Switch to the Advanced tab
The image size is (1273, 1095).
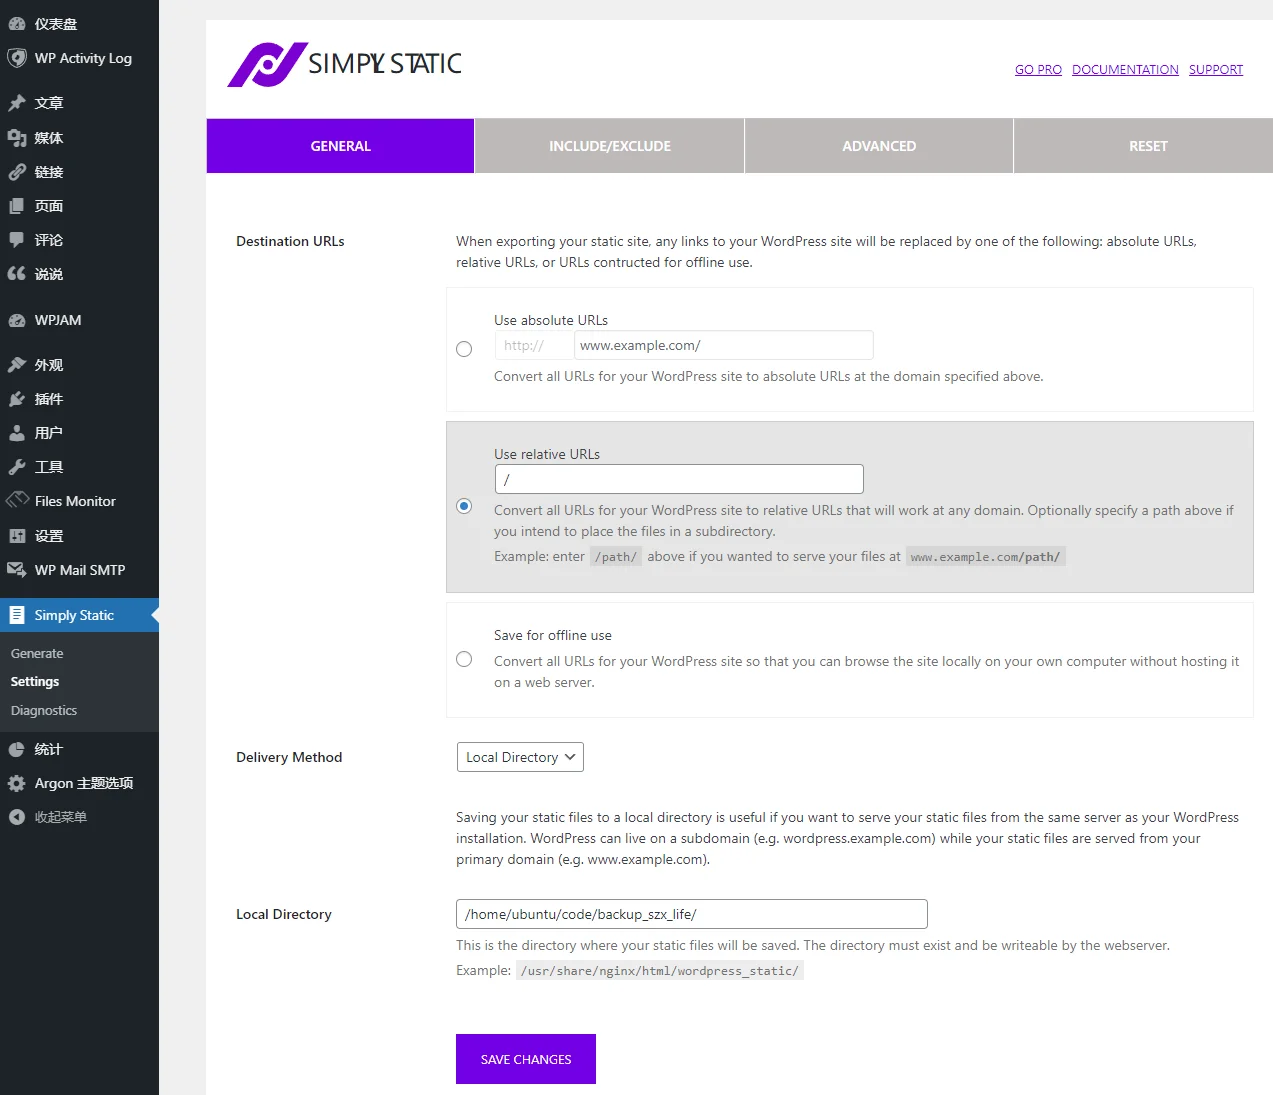tap(878, 146)
